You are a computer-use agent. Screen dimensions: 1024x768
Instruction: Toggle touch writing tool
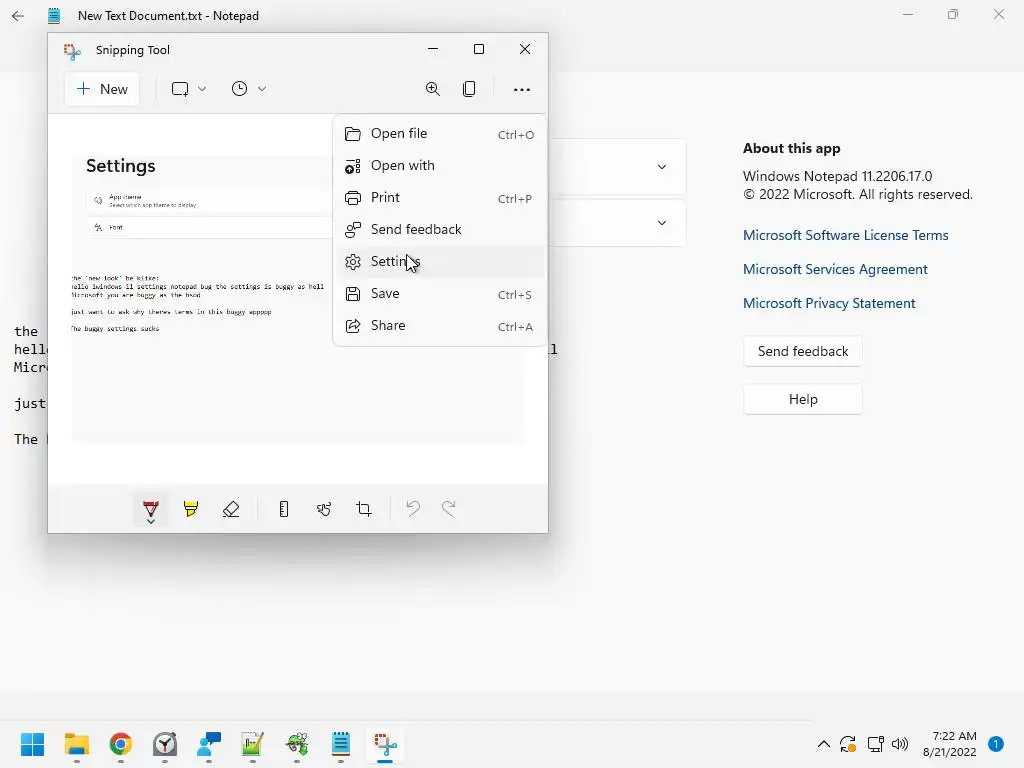click(x=324, y=509)
